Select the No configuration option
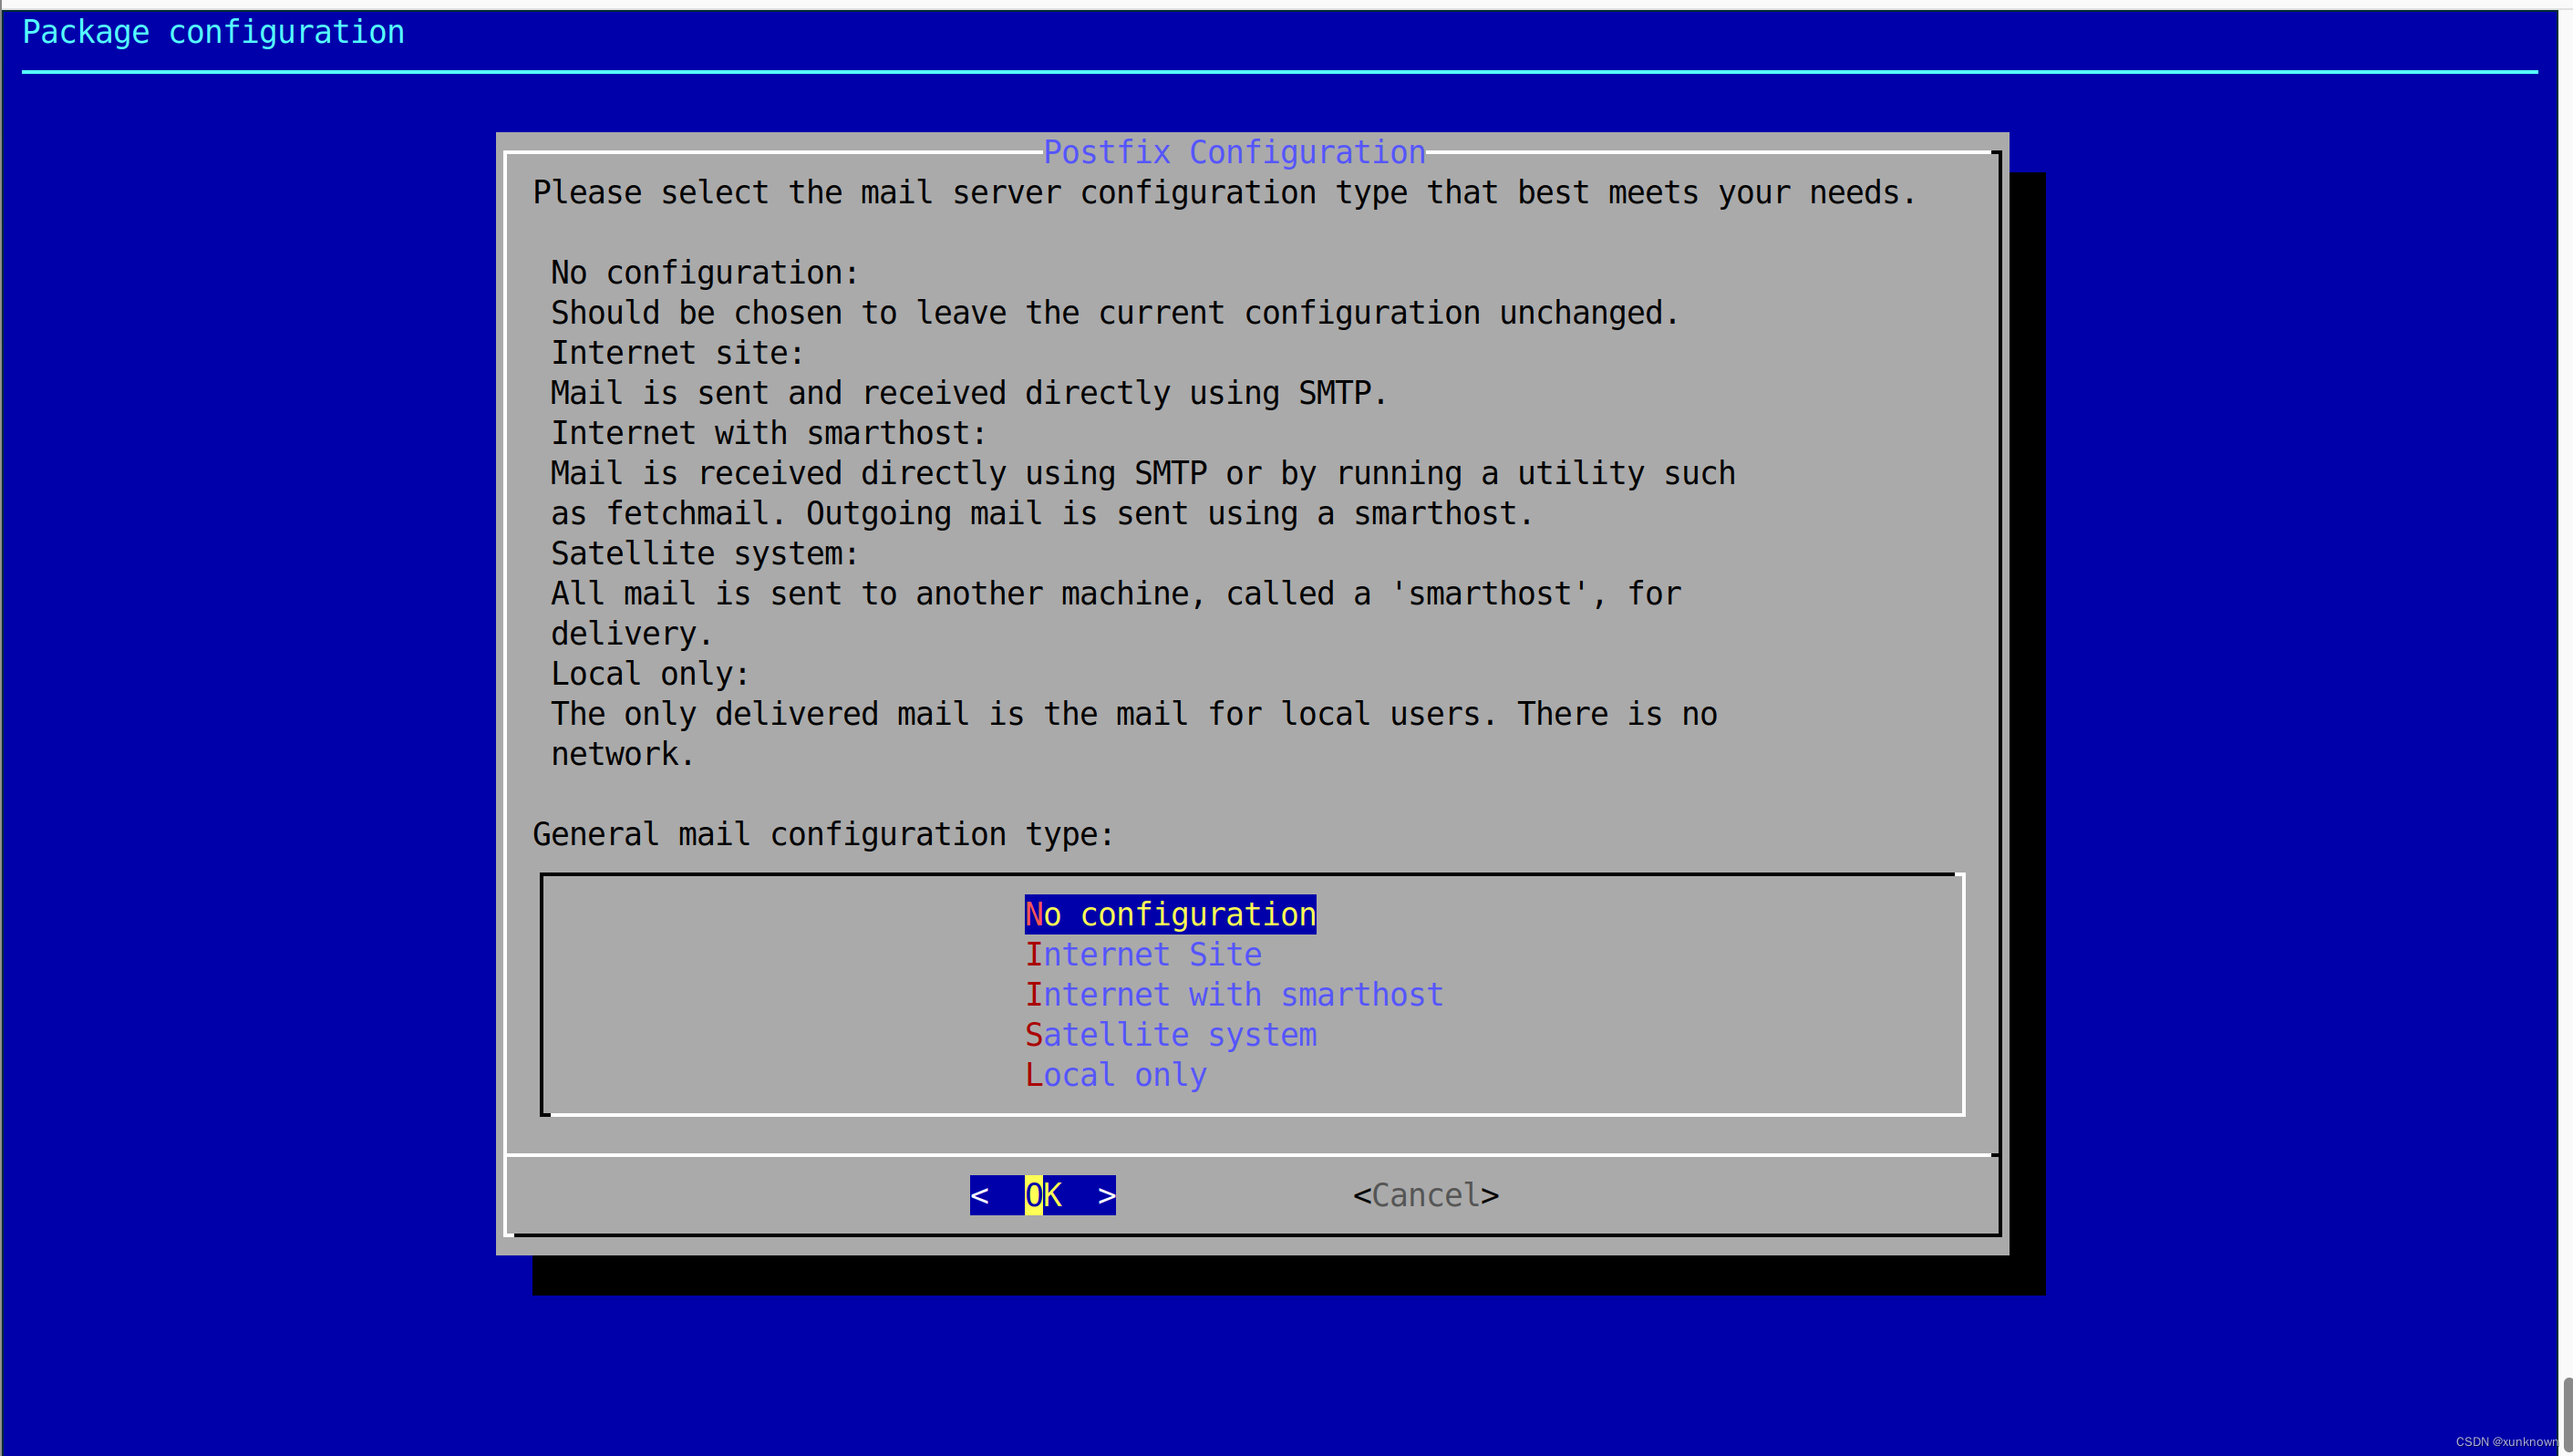2573x1456 pixels. 1169,914
